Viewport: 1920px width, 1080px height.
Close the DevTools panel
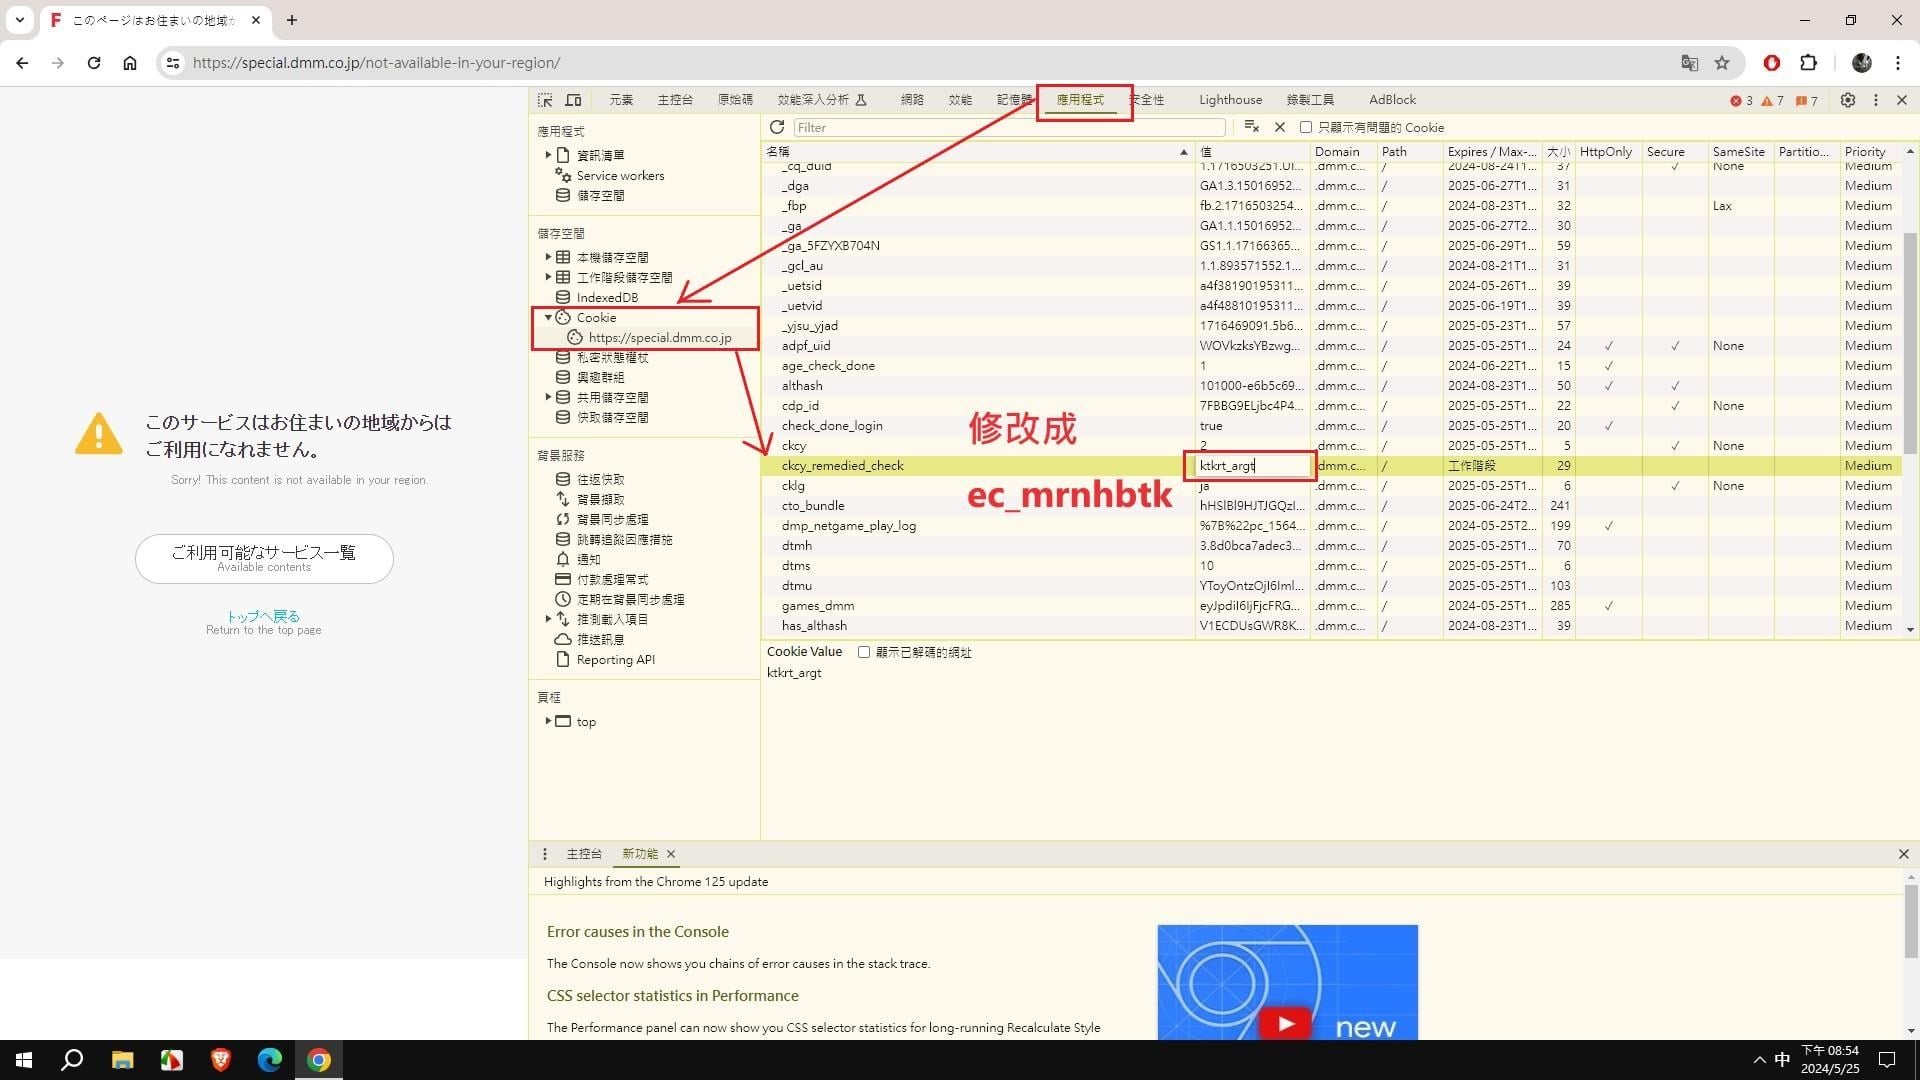tap(1902, 100)
